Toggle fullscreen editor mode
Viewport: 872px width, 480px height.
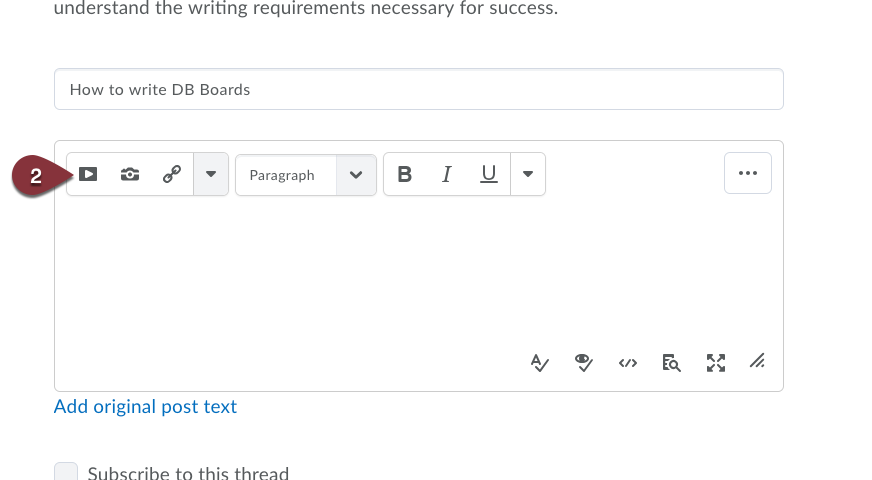[716, 363]
